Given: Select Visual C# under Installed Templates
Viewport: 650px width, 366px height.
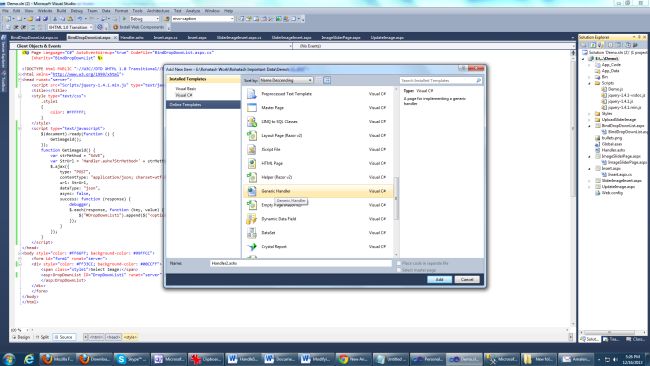Looking at the screenshot, I should [184, 95].
